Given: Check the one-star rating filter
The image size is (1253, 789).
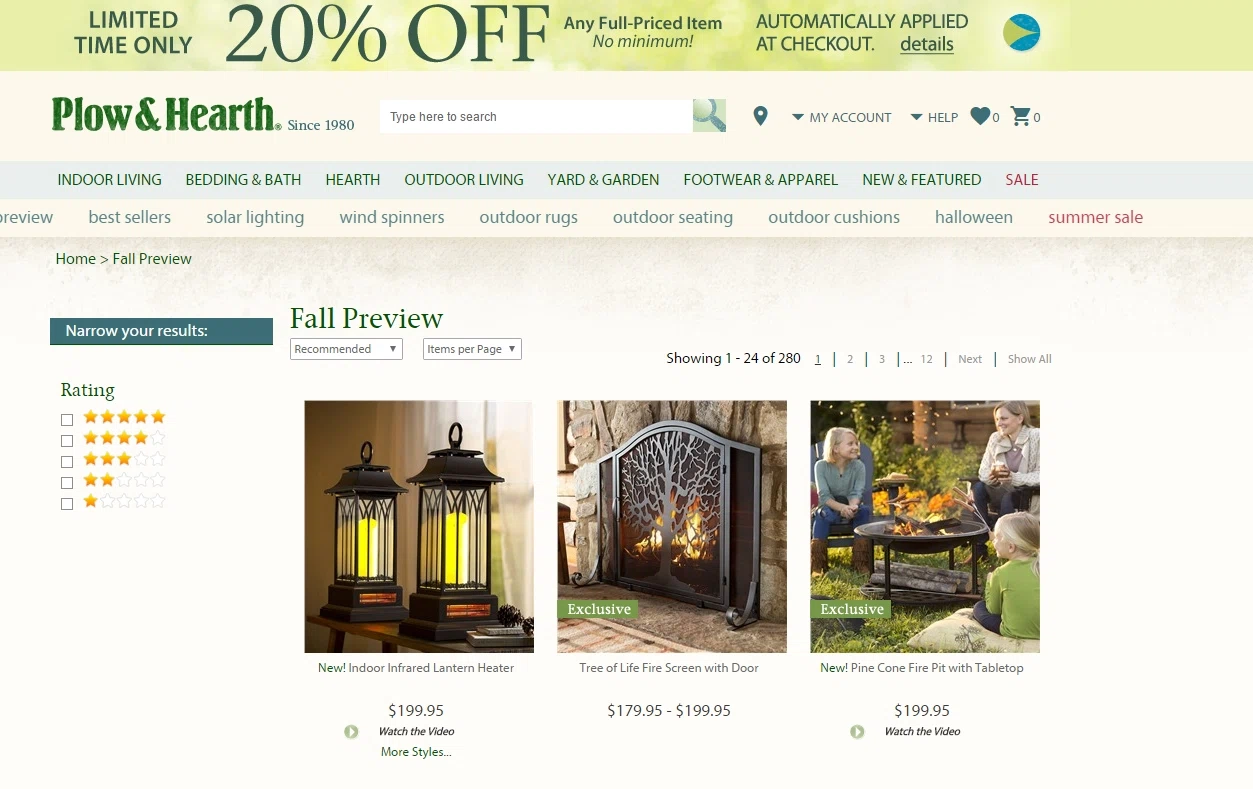Looking at the screenshot, I should click(67, 504).
